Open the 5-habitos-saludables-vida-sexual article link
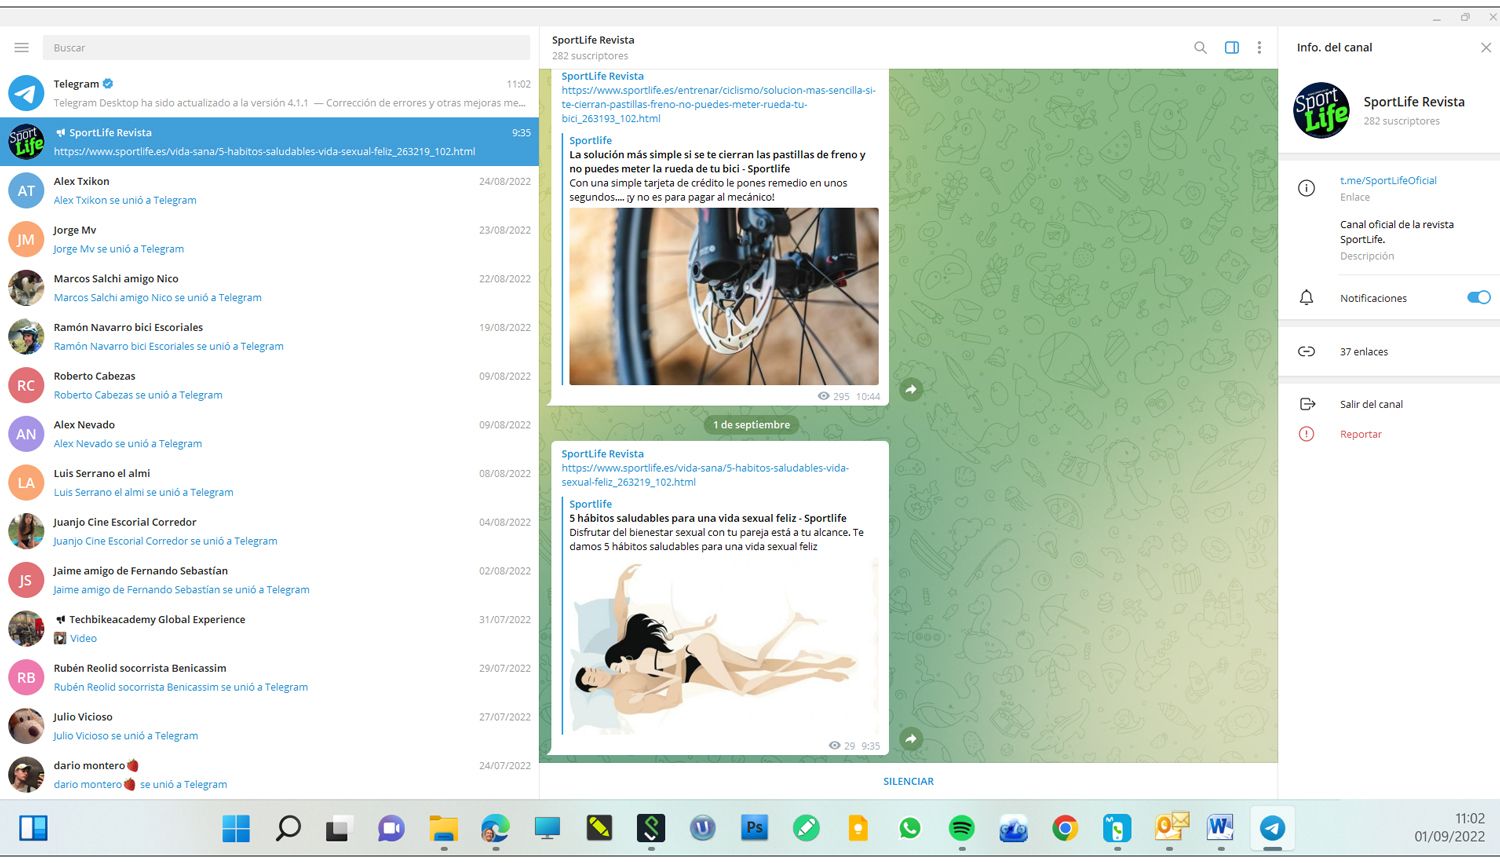The image size is (1500, 863). click(x=705, y=475)
